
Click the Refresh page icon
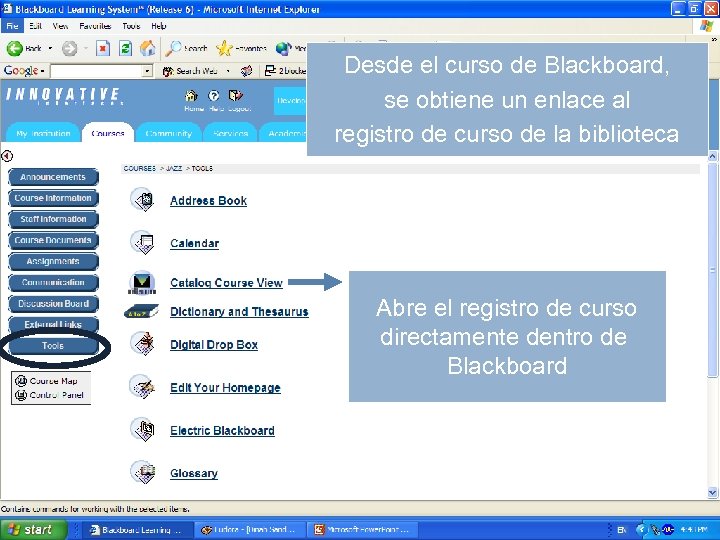125,48
